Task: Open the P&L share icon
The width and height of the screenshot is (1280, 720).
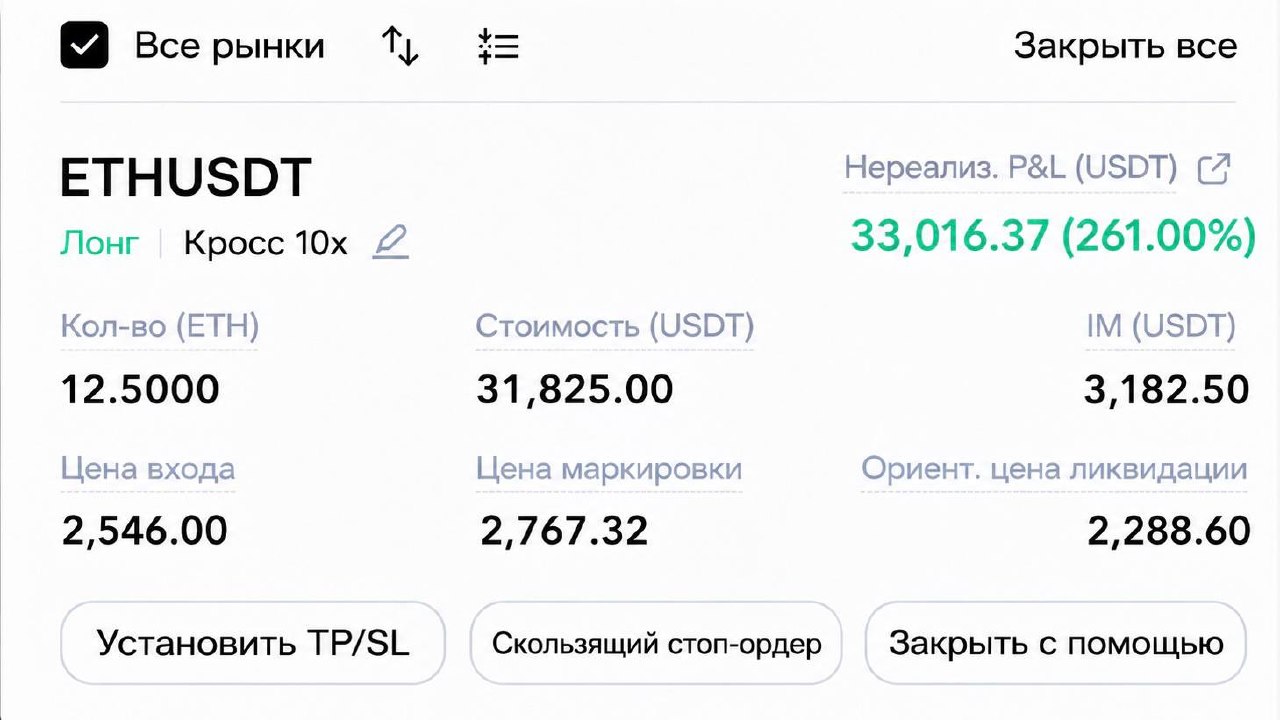Action: pyautogui.click(x=1213, y=169)
